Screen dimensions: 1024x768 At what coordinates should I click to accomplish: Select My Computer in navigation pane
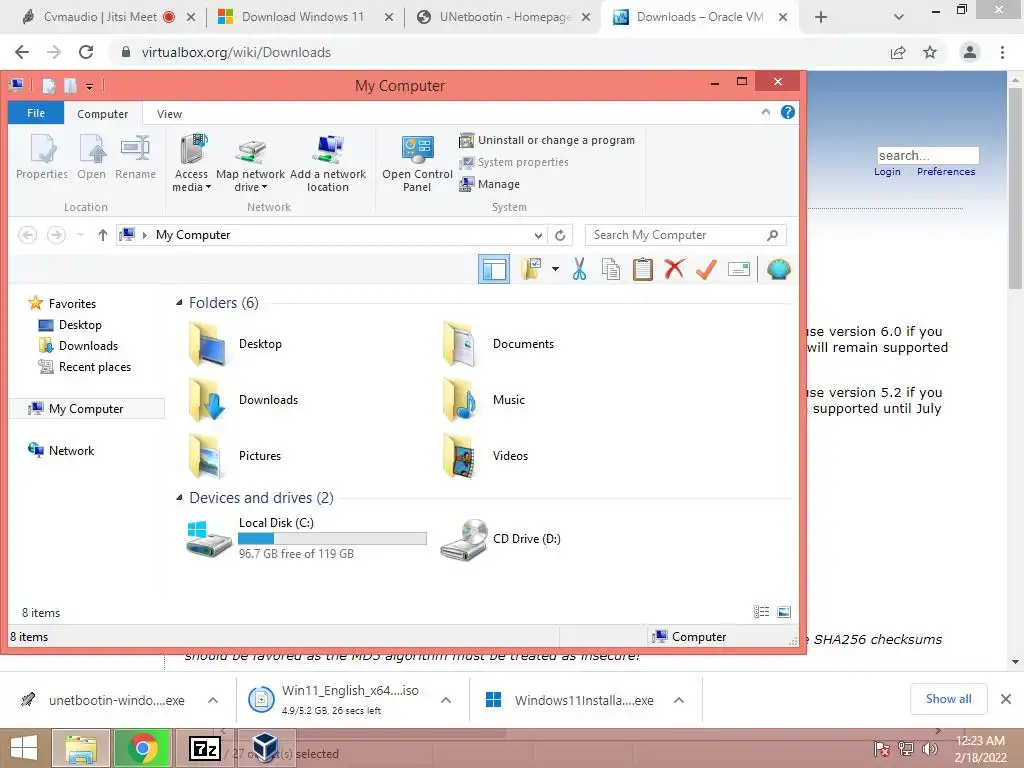[87, 409]
